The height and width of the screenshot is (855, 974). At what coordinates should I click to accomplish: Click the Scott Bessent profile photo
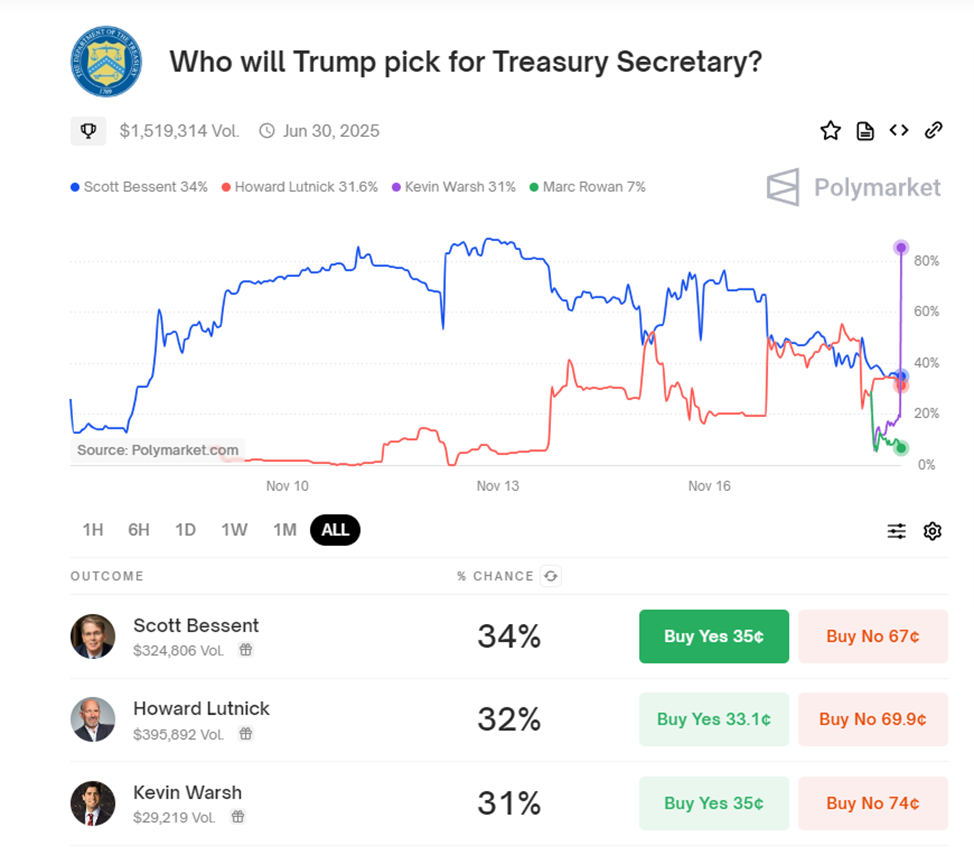pyautogui.click(x=92, y=636)
